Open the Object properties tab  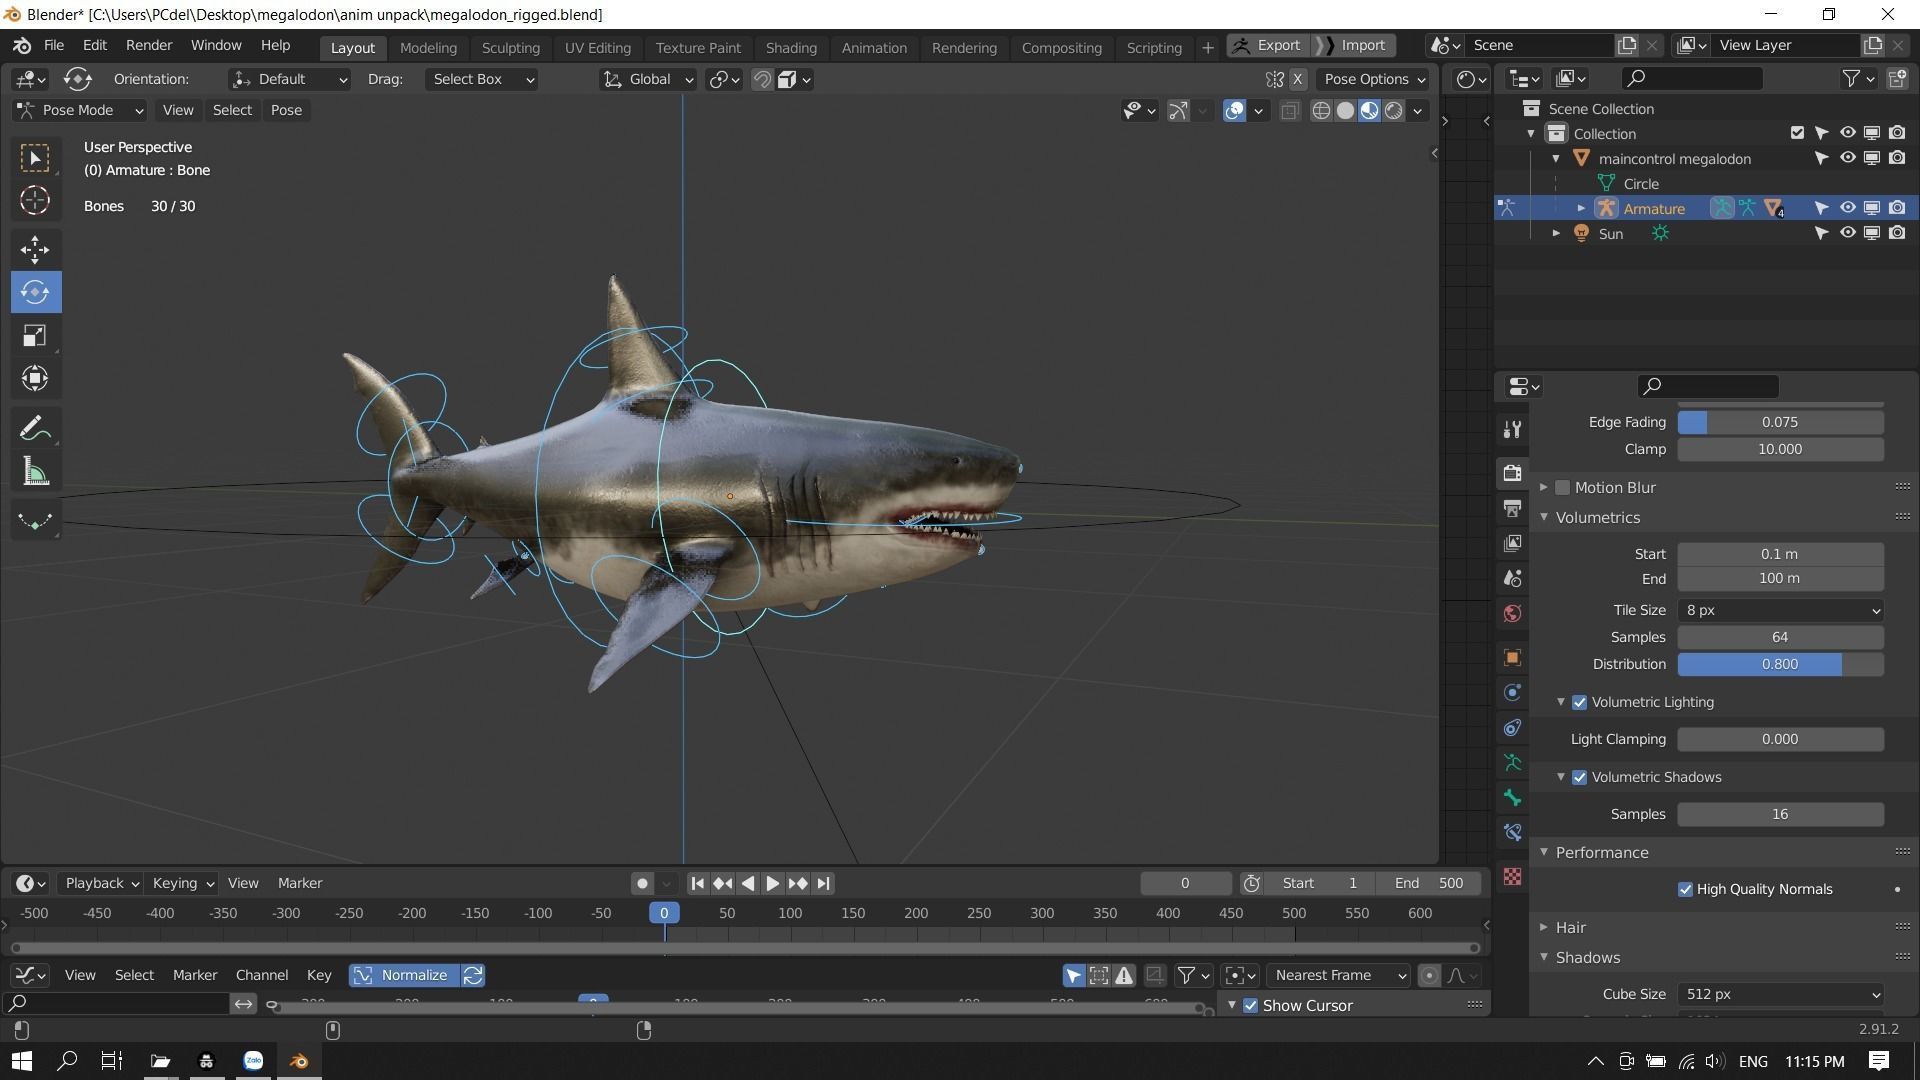click(1512, 658)
